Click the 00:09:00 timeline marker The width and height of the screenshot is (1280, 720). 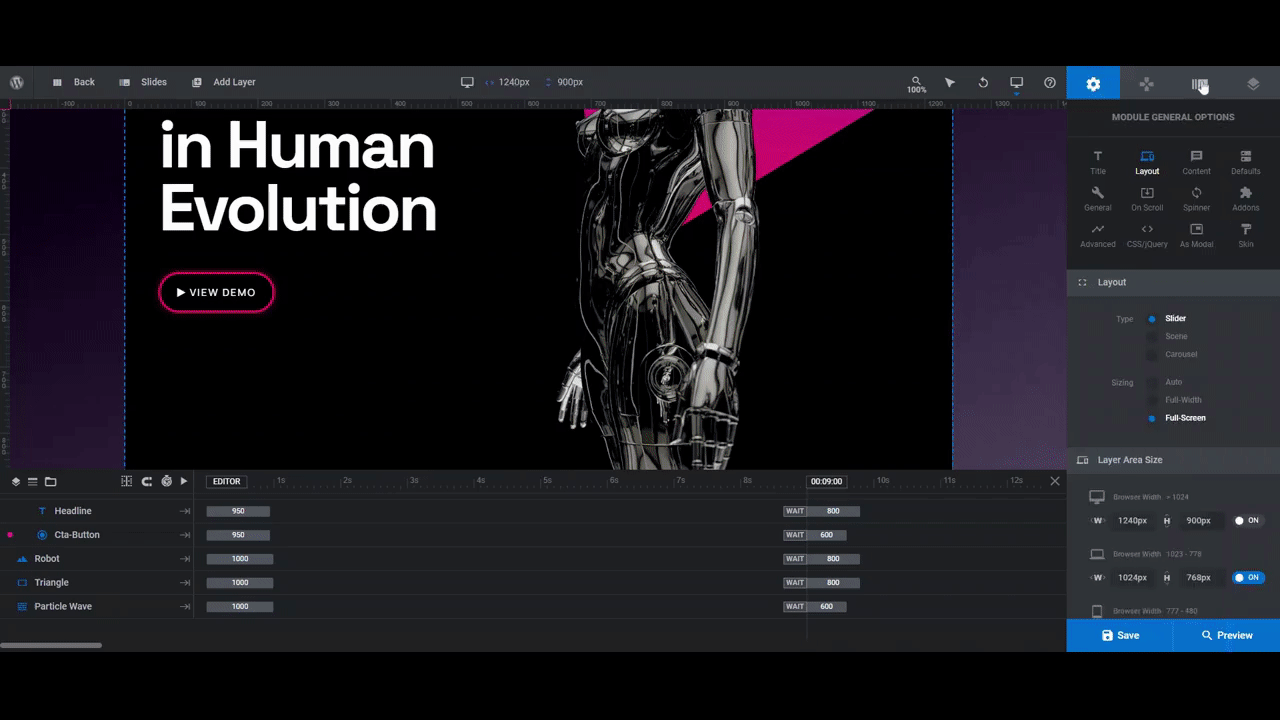point(827,481)
